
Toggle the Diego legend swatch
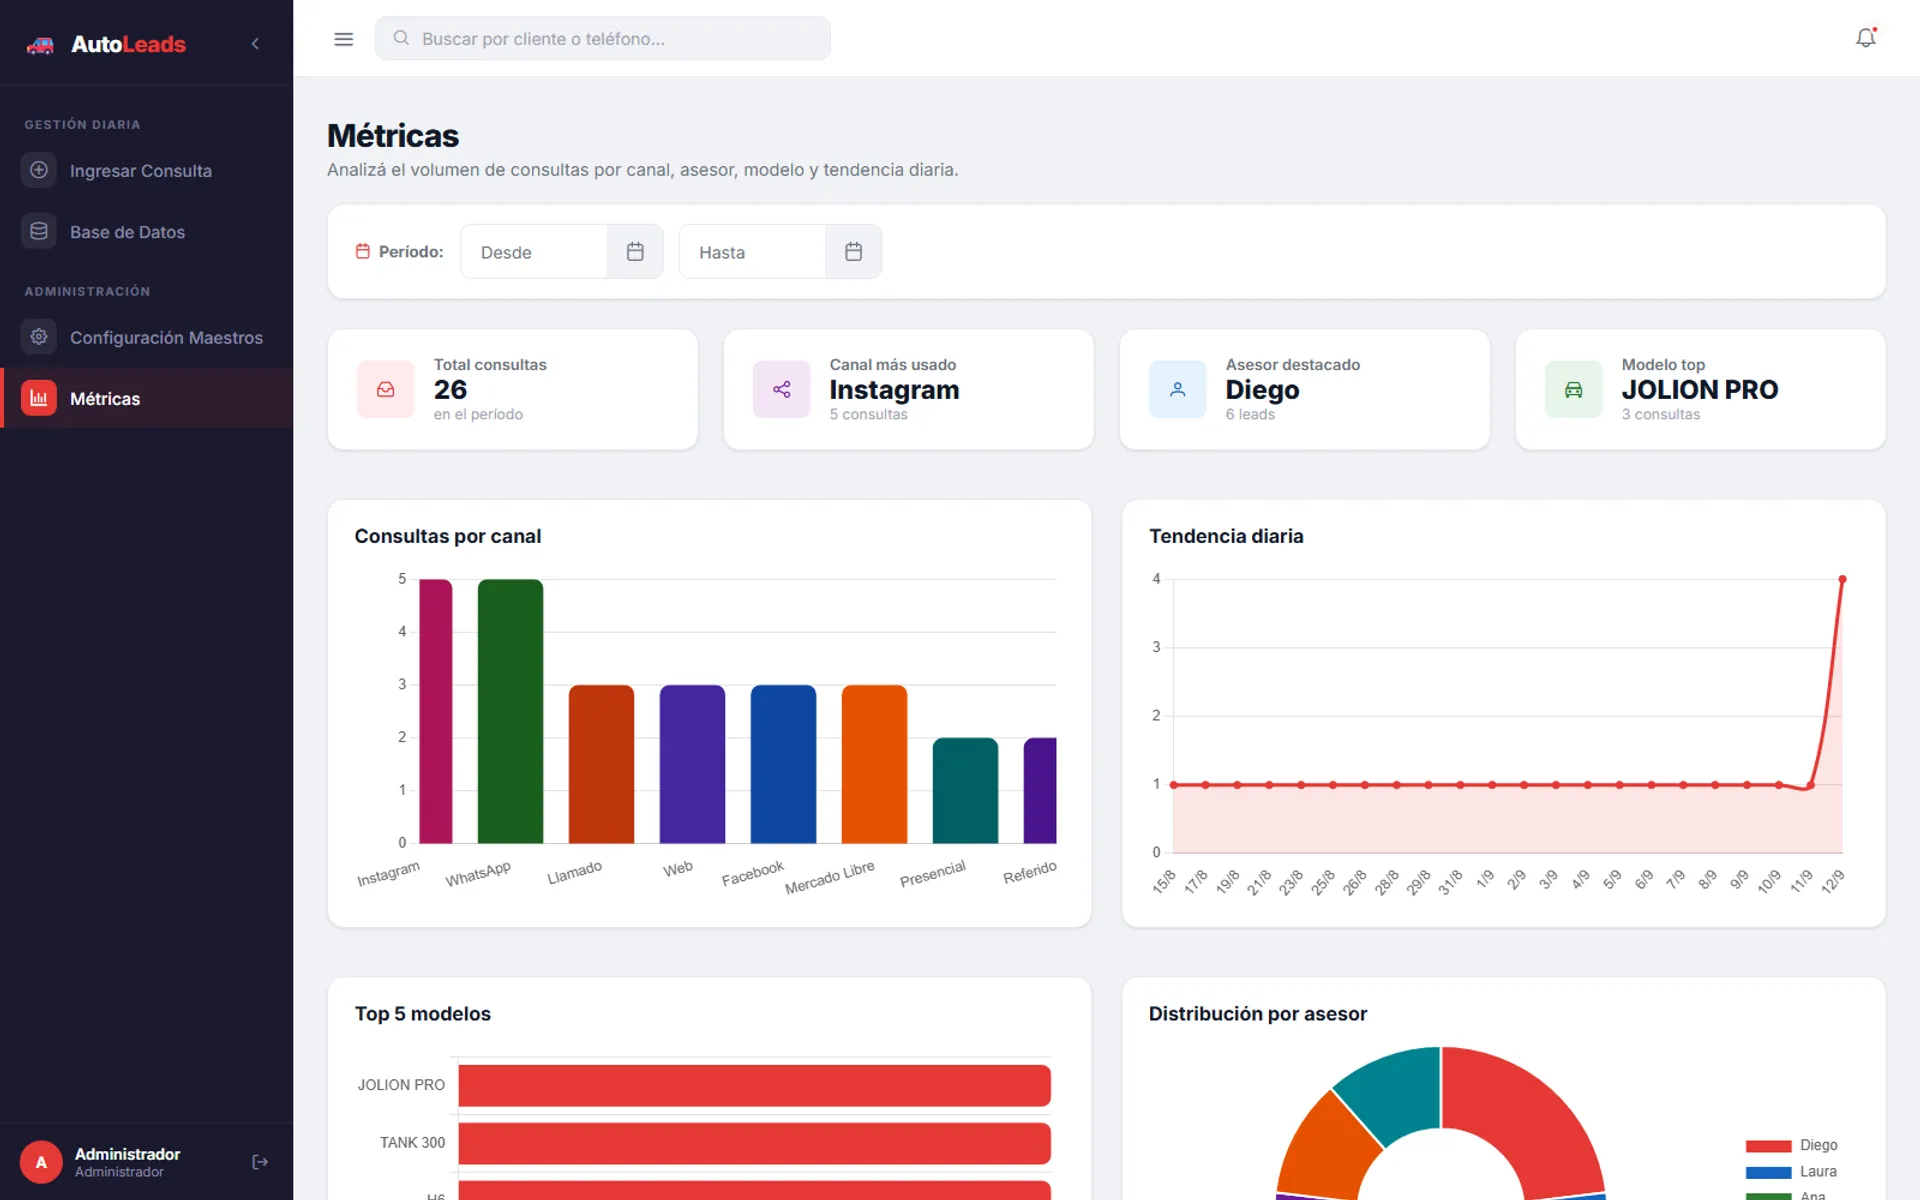point(1768,1146)
